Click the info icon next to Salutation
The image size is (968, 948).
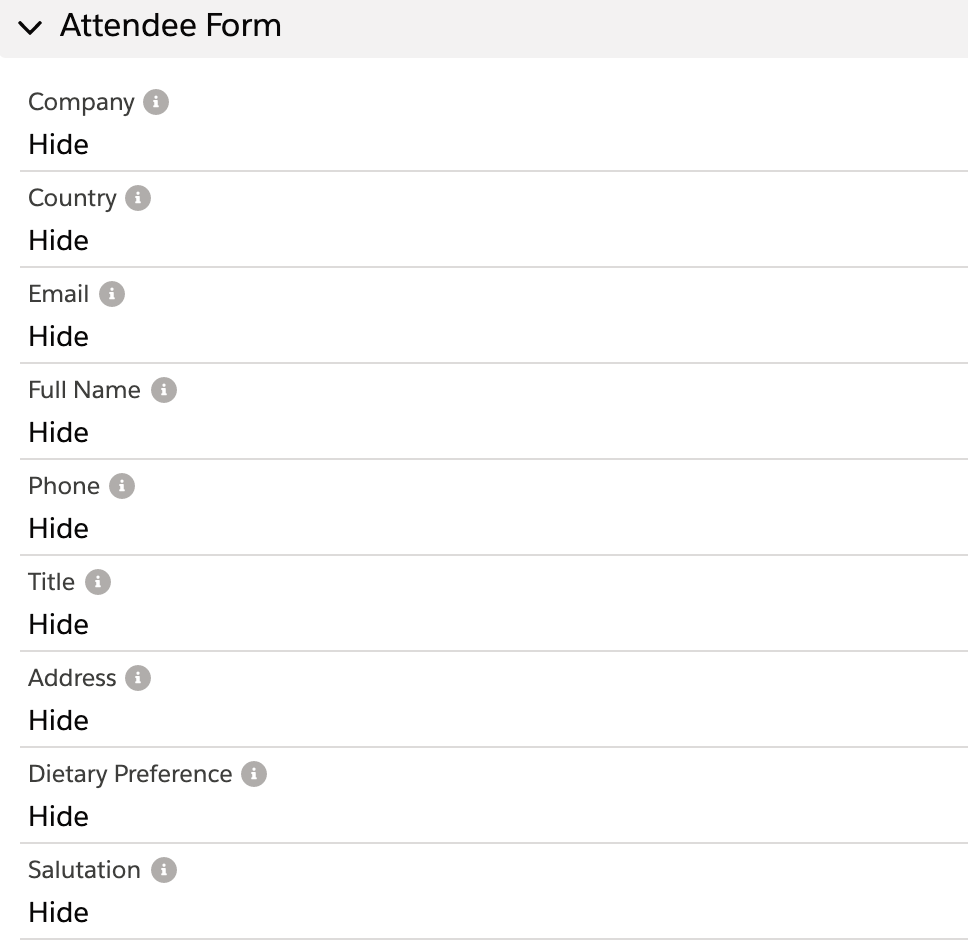coord(164,870)
